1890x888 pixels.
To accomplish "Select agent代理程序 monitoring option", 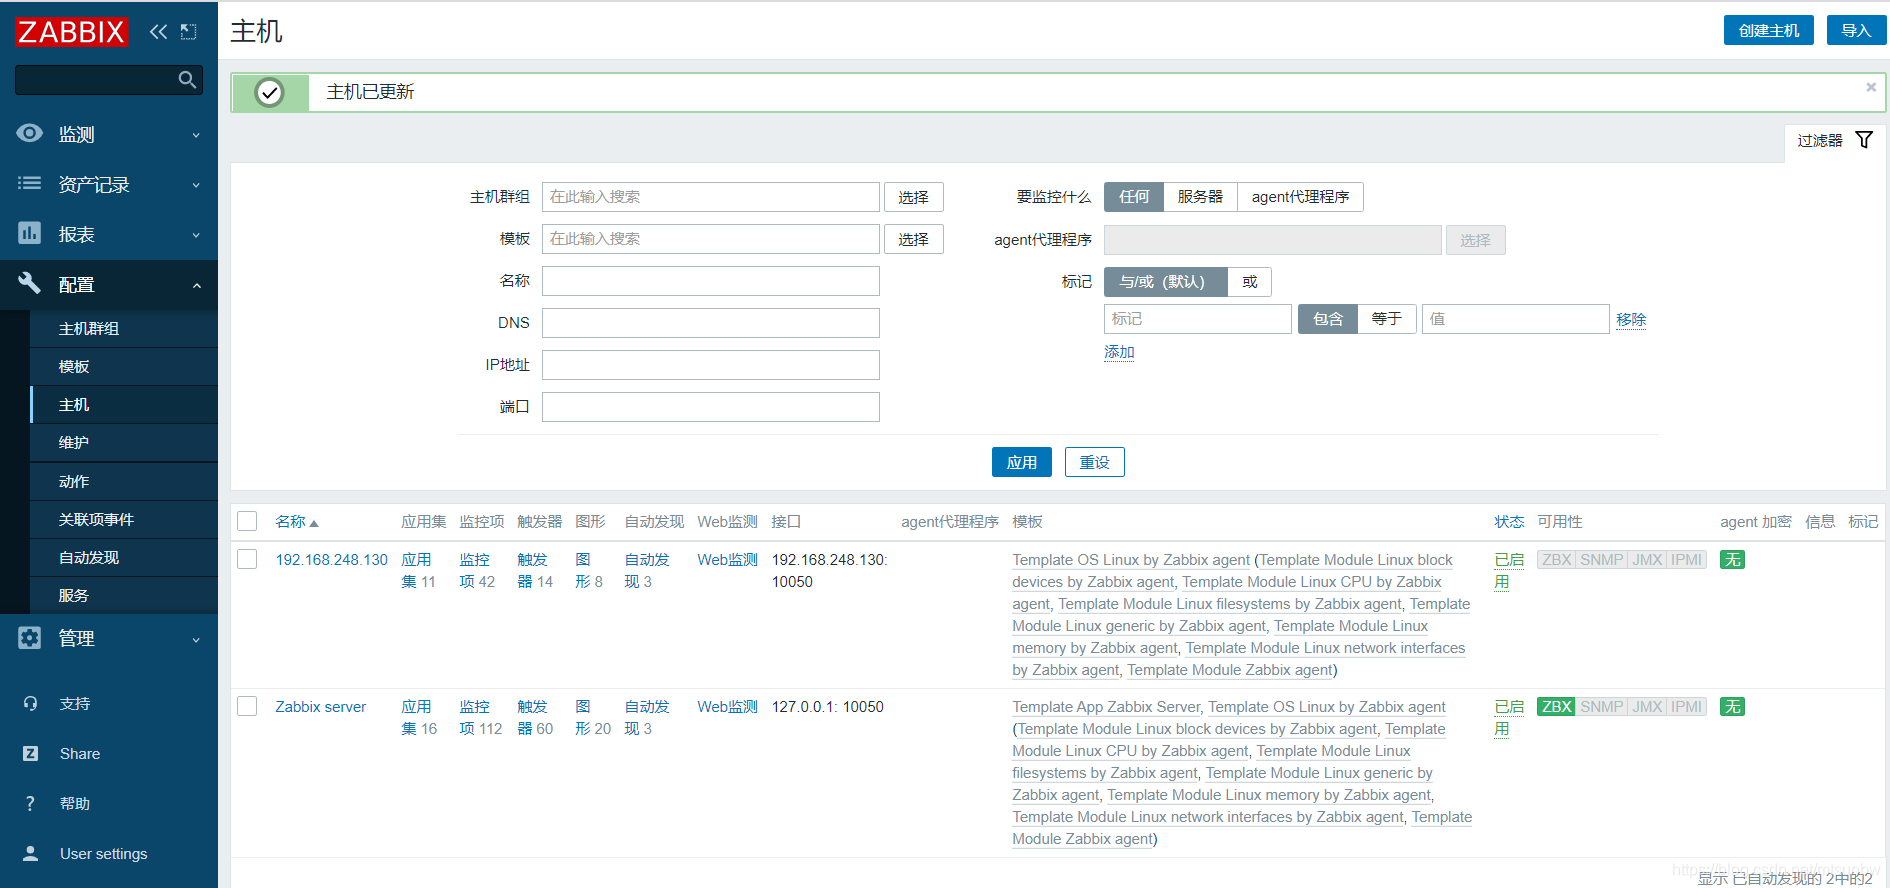I will (1300, 197).
